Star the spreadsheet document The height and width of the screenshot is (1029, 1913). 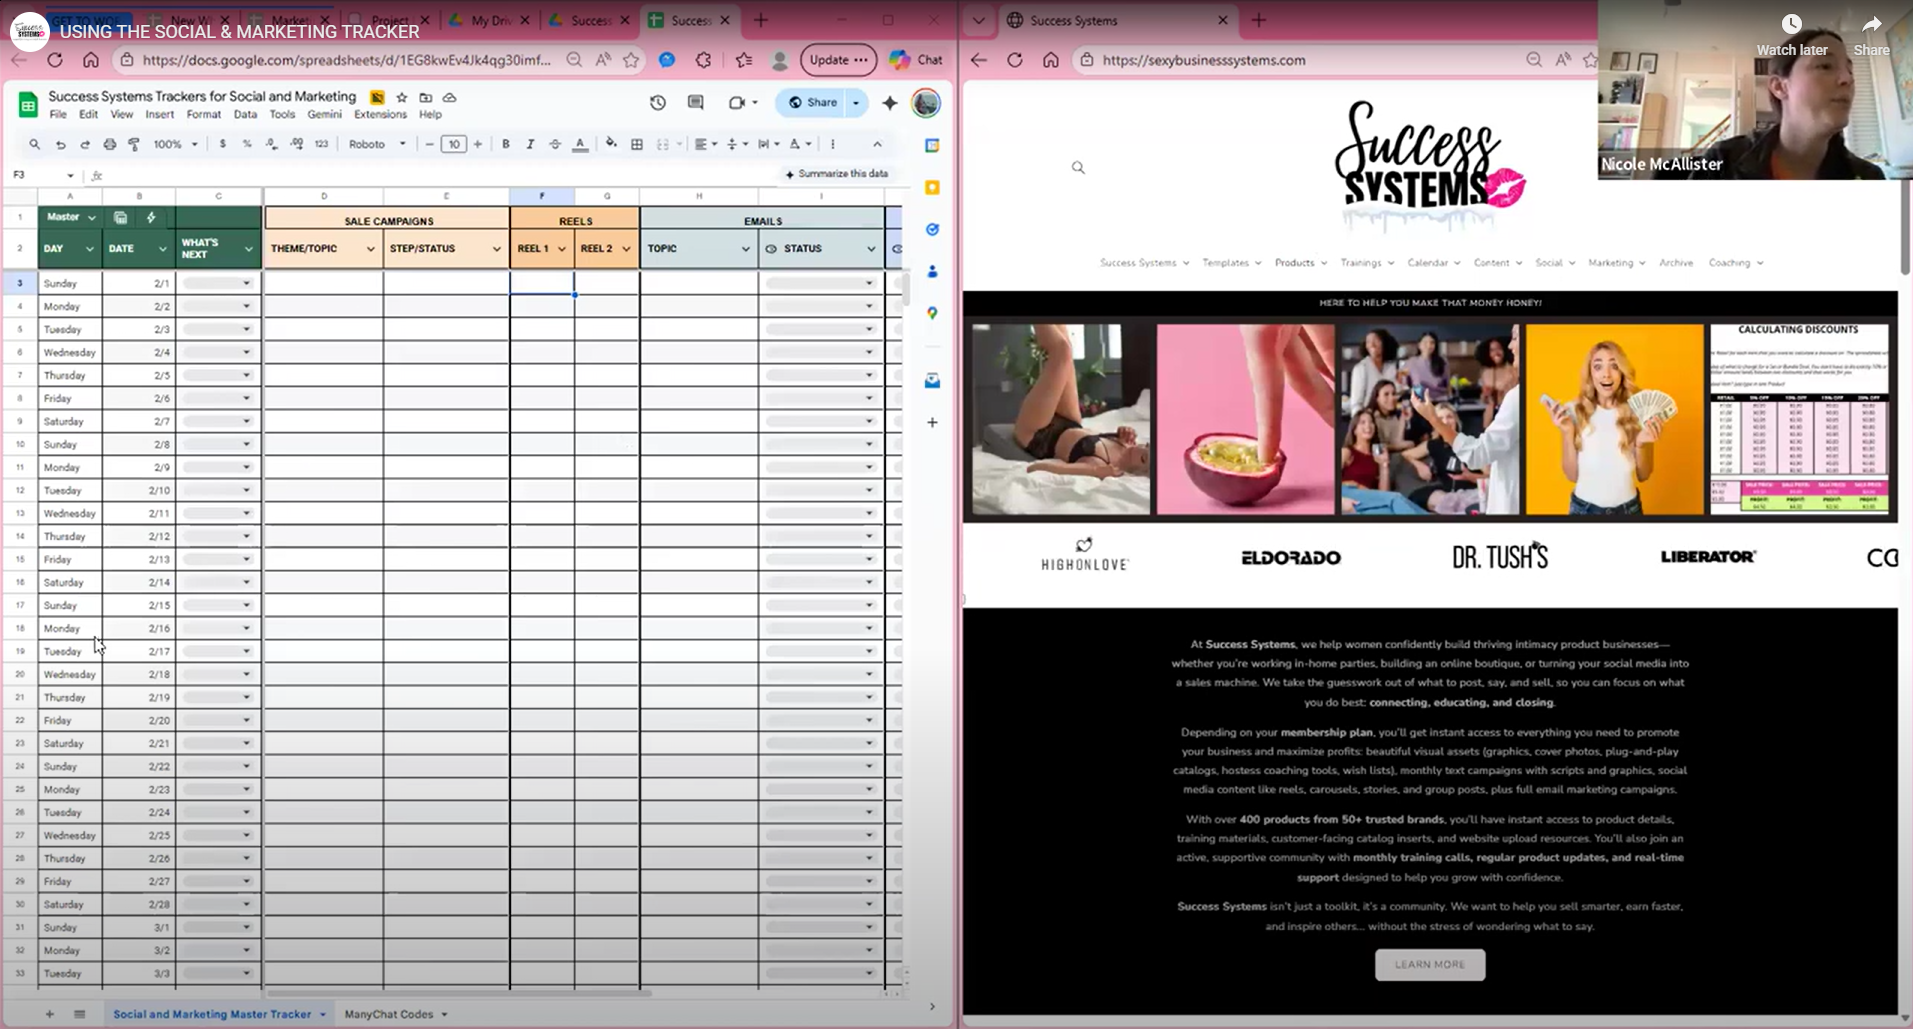(402, 97)
